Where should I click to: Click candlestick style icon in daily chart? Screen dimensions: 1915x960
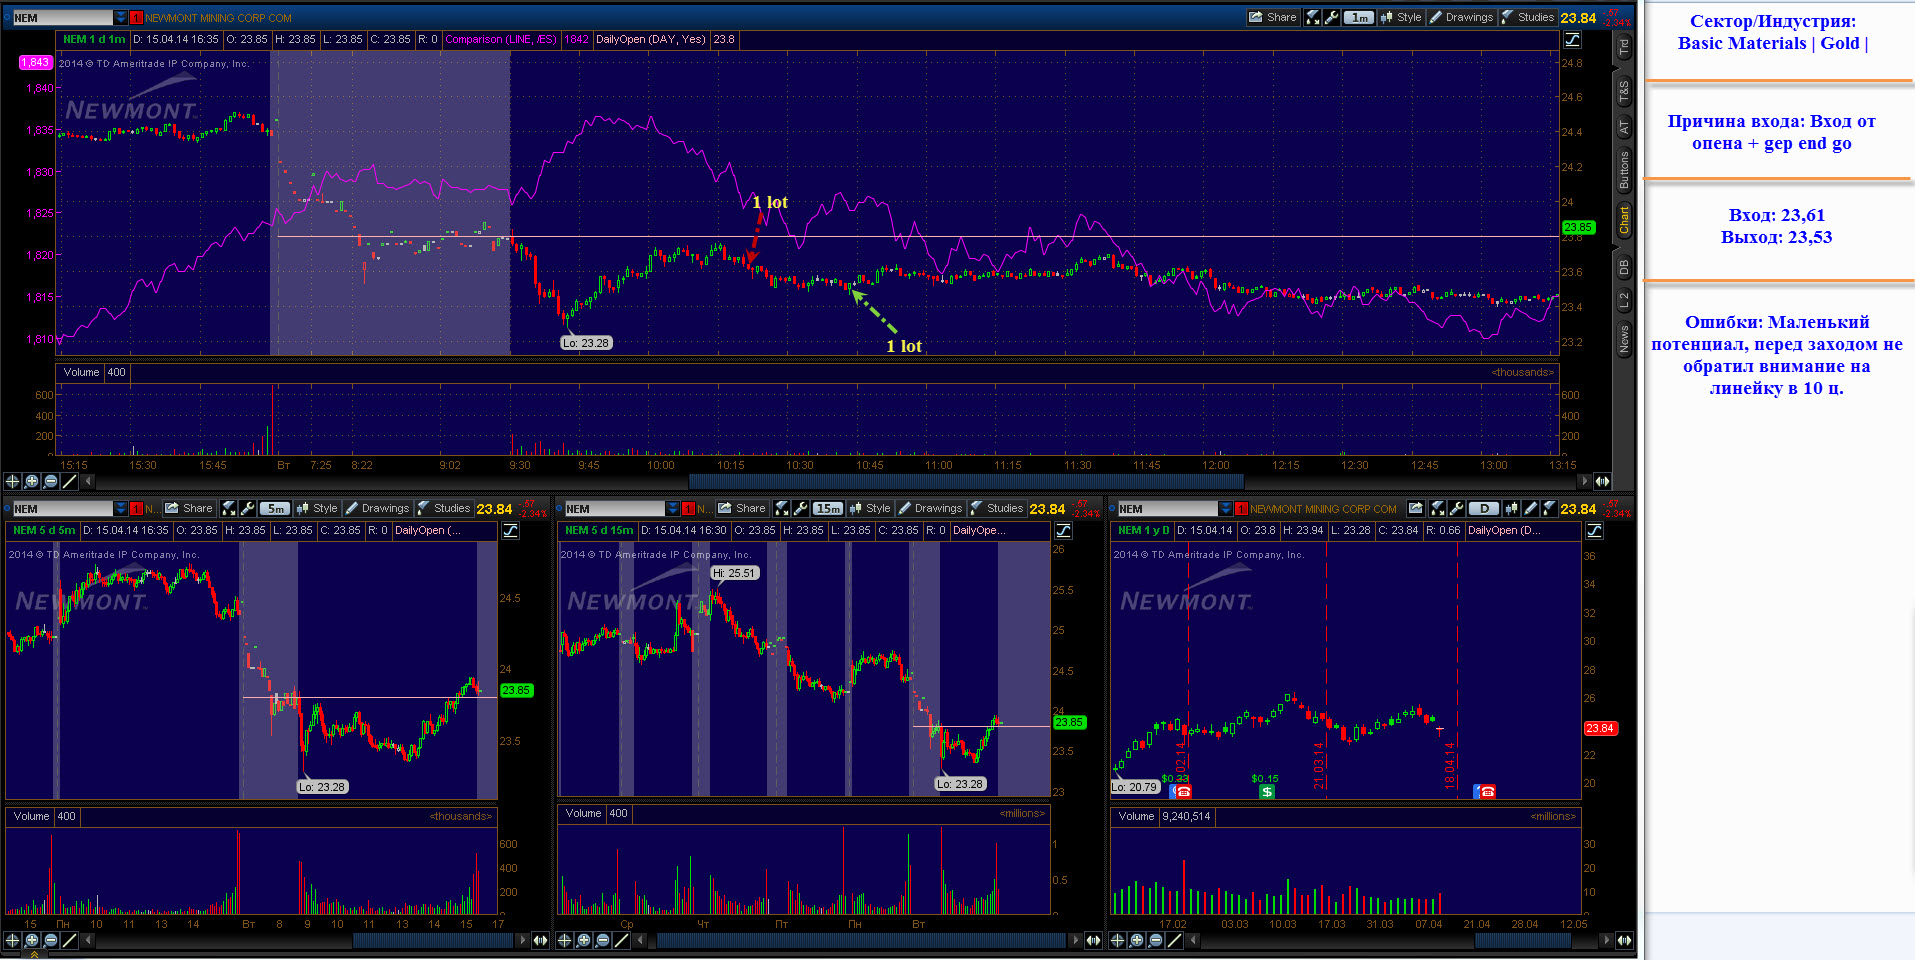pyautogui.click(x=1512, y=508)
